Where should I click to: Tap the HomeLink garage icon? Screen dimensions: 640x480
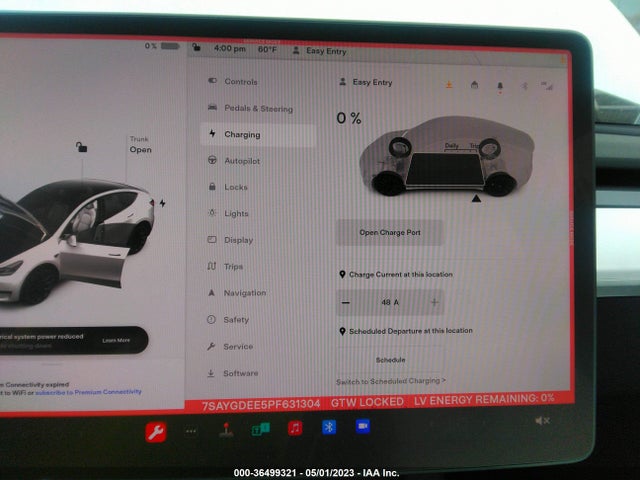(474, 85)
